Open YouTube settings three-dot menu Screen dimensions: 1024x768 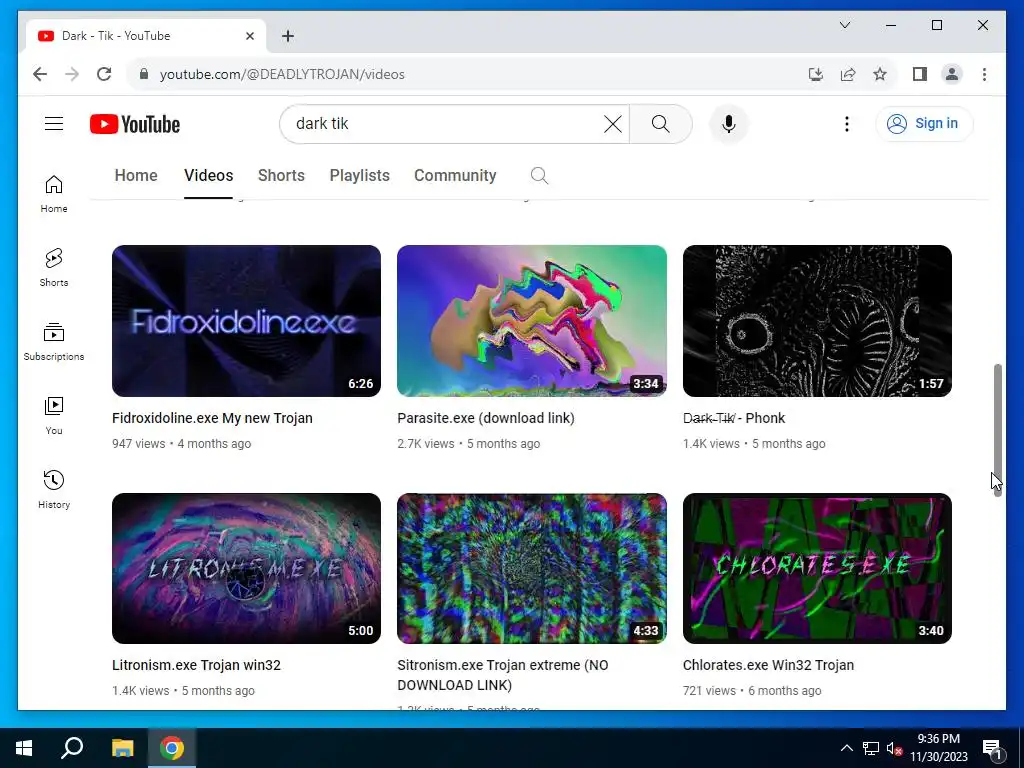tap(846, 123)
